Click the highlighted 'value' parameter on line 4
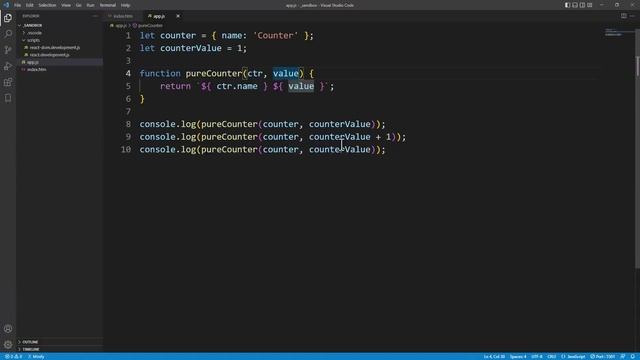The width and height of the screenshot is (640, 360). (x=286, y=73)
